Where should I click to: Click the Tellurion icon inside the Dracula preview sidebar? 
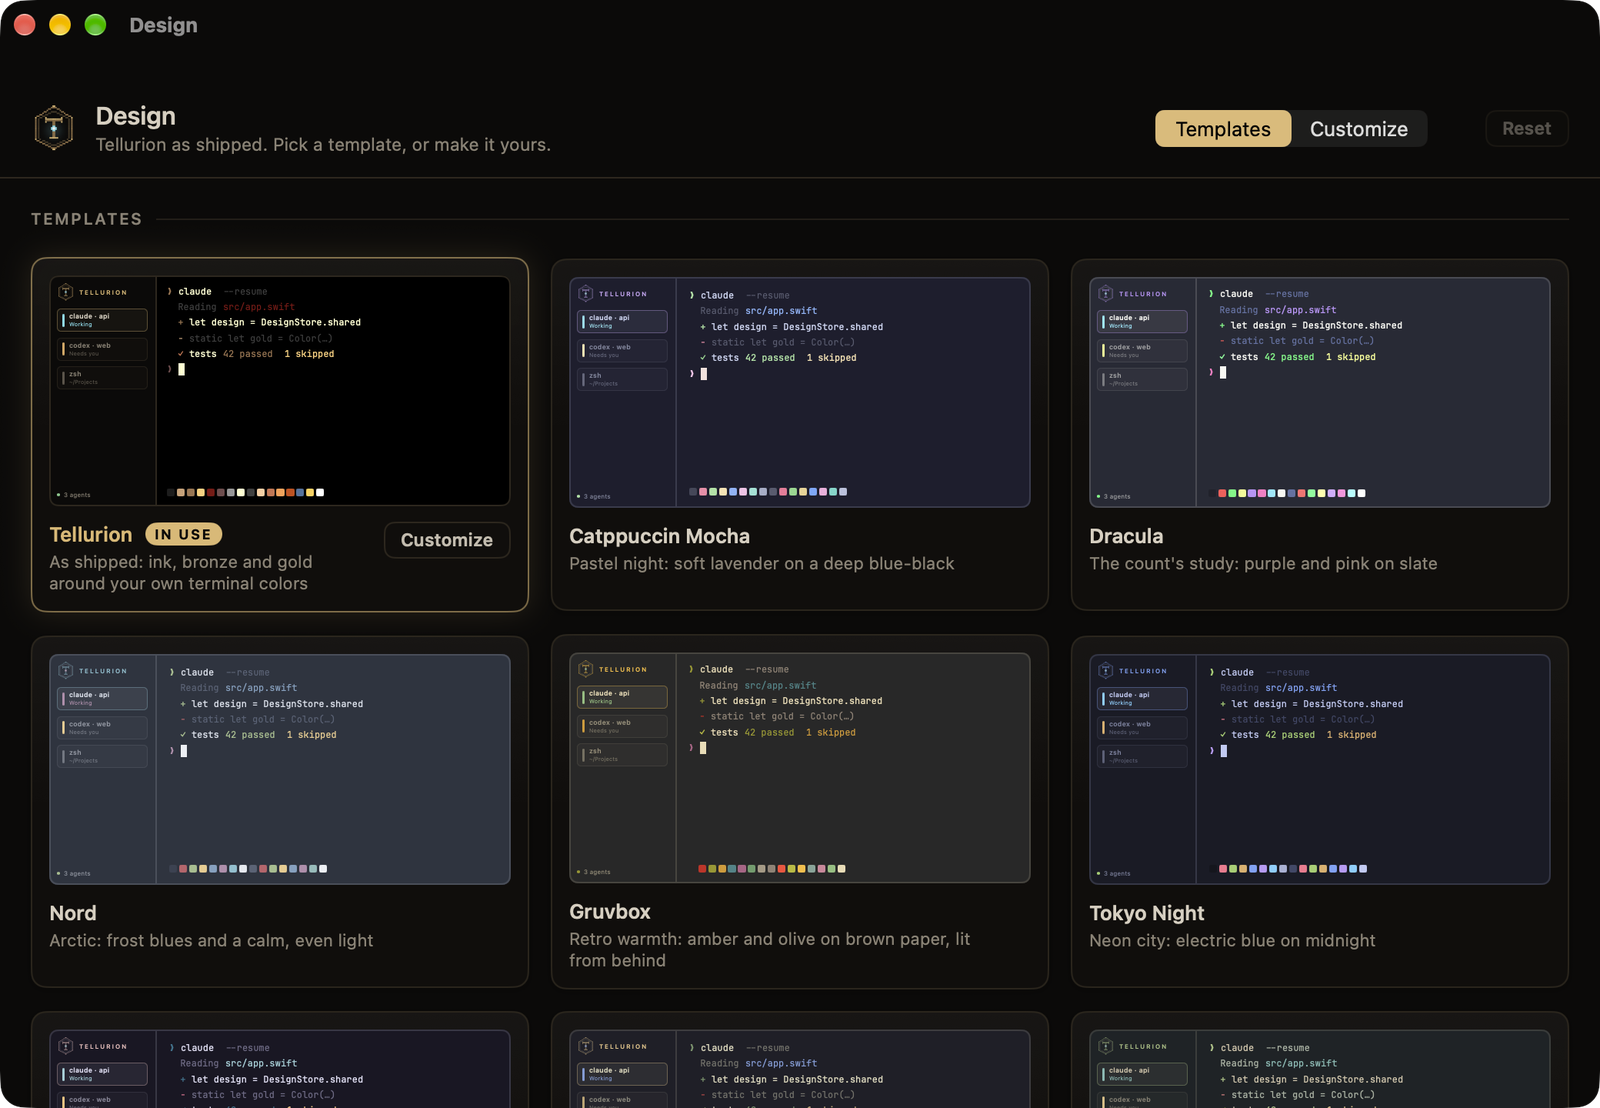click(1106, 294)
